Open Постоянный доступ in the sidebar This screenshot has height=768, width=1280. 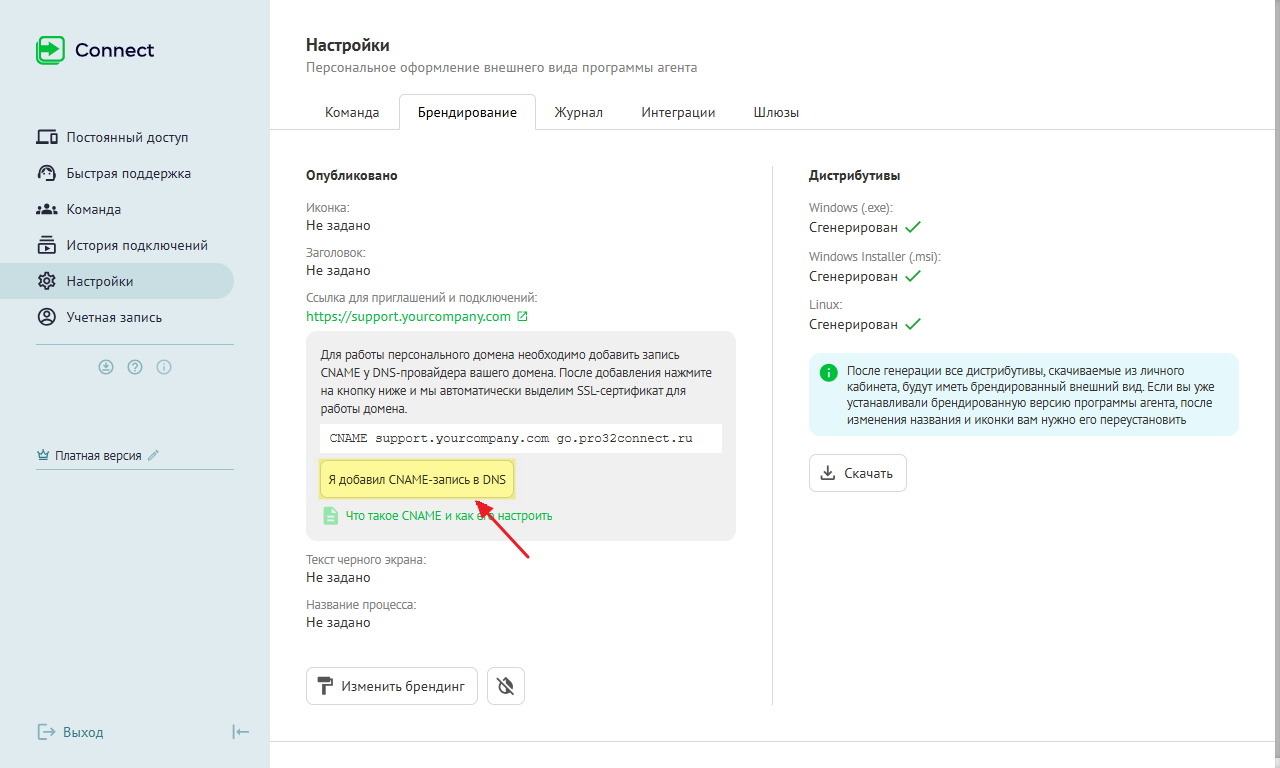[127, 137]
